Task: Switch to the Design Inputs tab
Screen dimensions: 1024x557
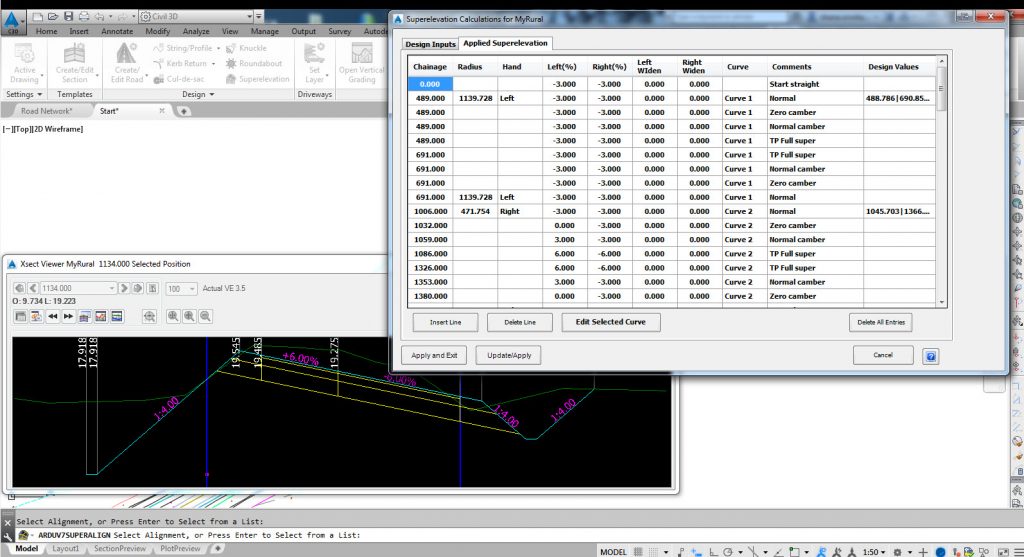Action: [x=430, y=44]
